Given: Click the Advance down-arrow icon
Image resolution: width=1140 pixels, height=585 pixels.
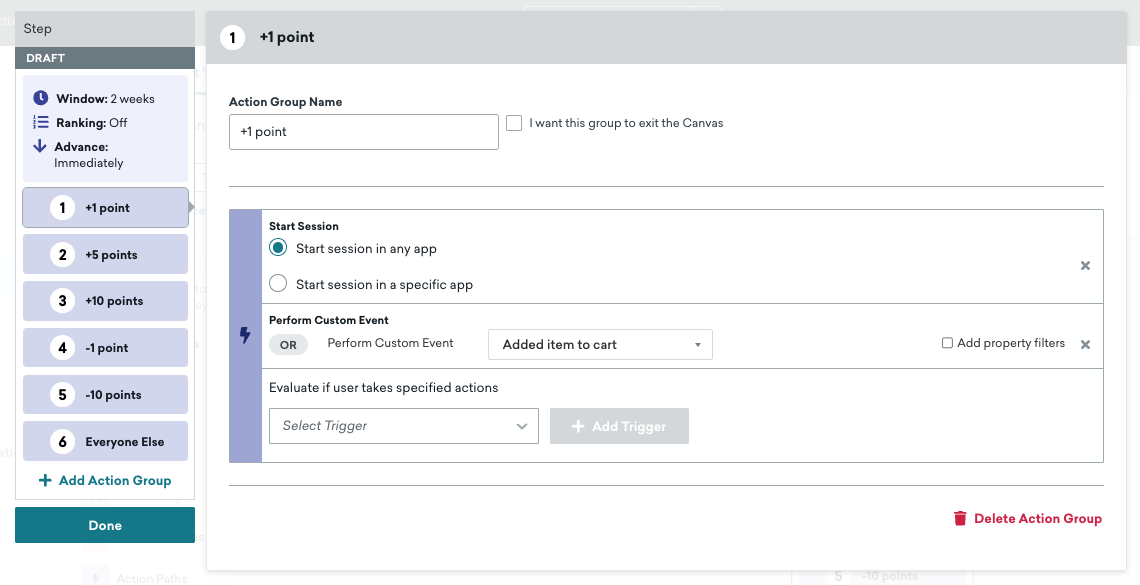Looking at the screenshot, I should [40, 146].
